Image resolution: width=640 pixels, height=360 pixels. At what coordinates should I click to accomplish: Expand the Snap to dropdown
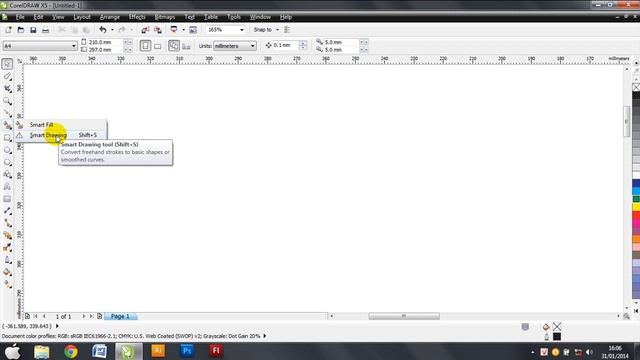(278, 30)
